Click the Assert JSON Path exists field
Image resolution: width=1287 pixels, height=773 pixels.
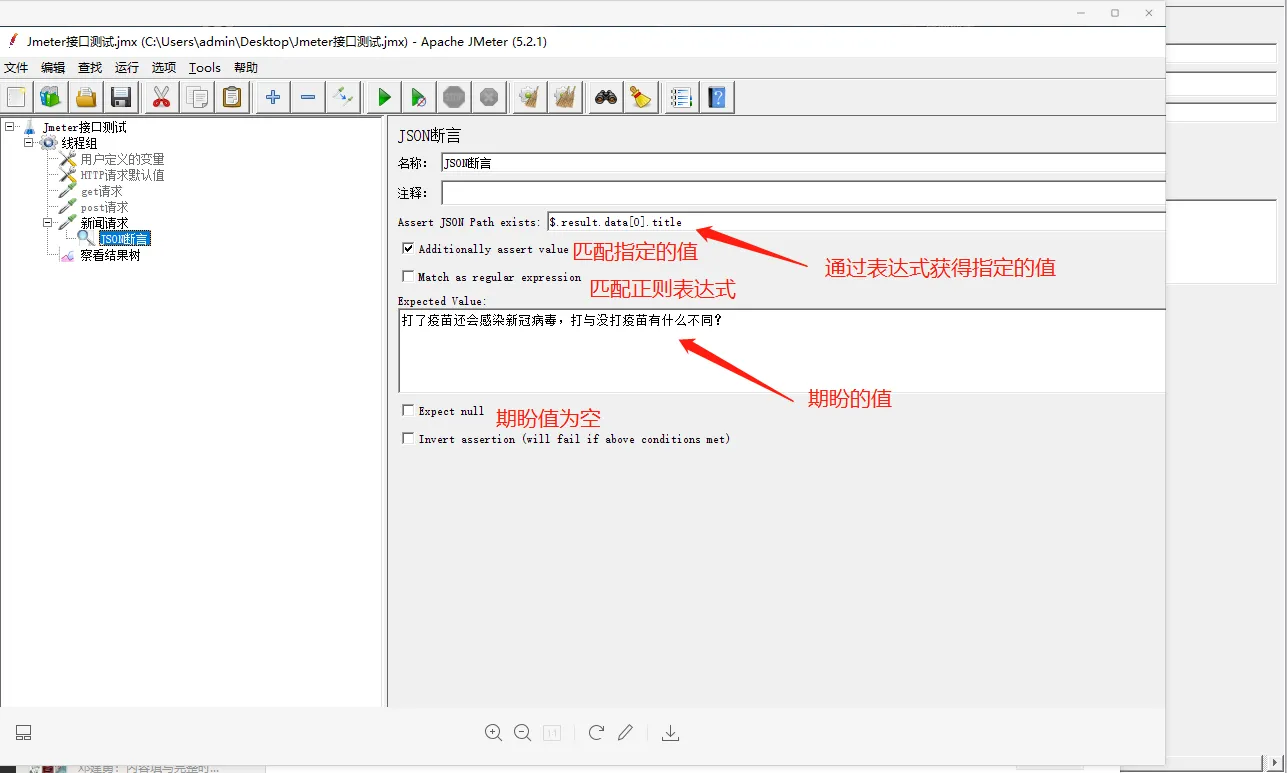coord(856,222)
